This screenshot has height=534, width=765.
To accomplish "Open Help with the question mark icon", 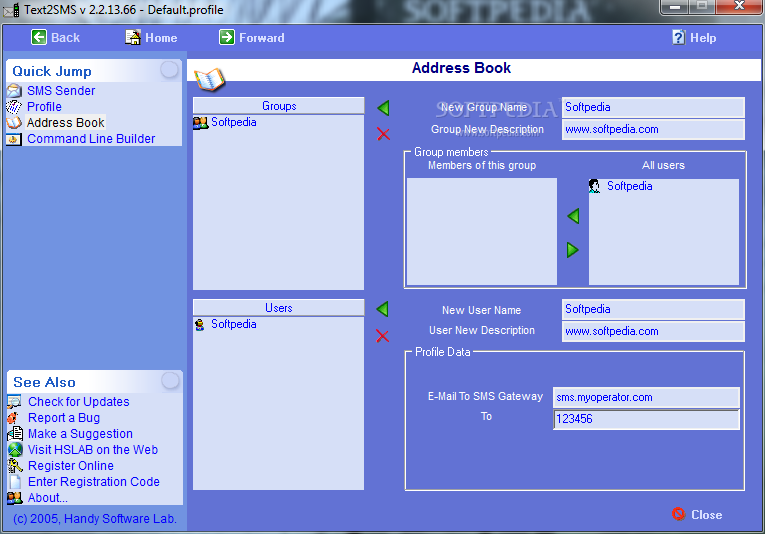I will 679,37.
